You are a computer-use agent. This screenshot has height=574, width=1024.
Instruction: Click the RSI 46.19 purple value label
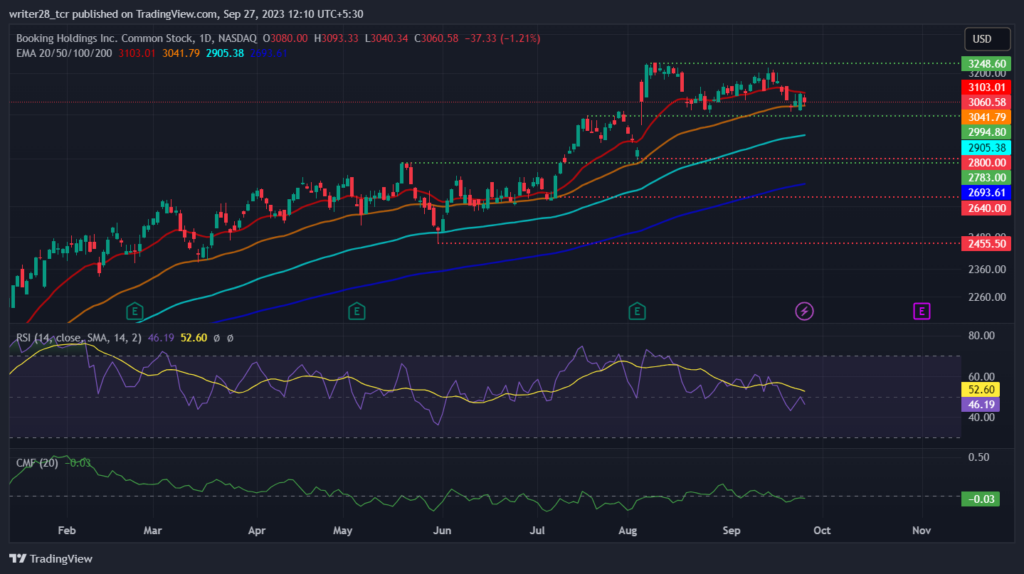980,405
